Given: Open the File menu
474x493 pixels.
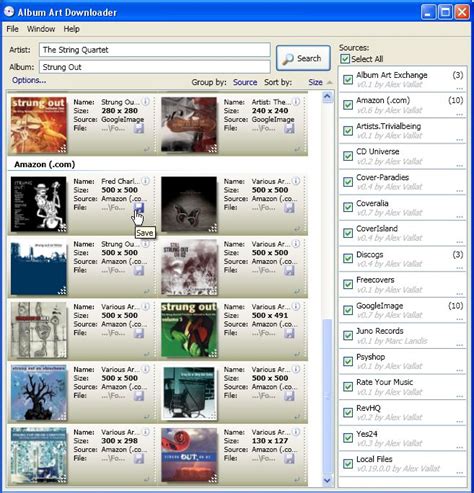Looking at the screenshot, I should click(12, 29).
